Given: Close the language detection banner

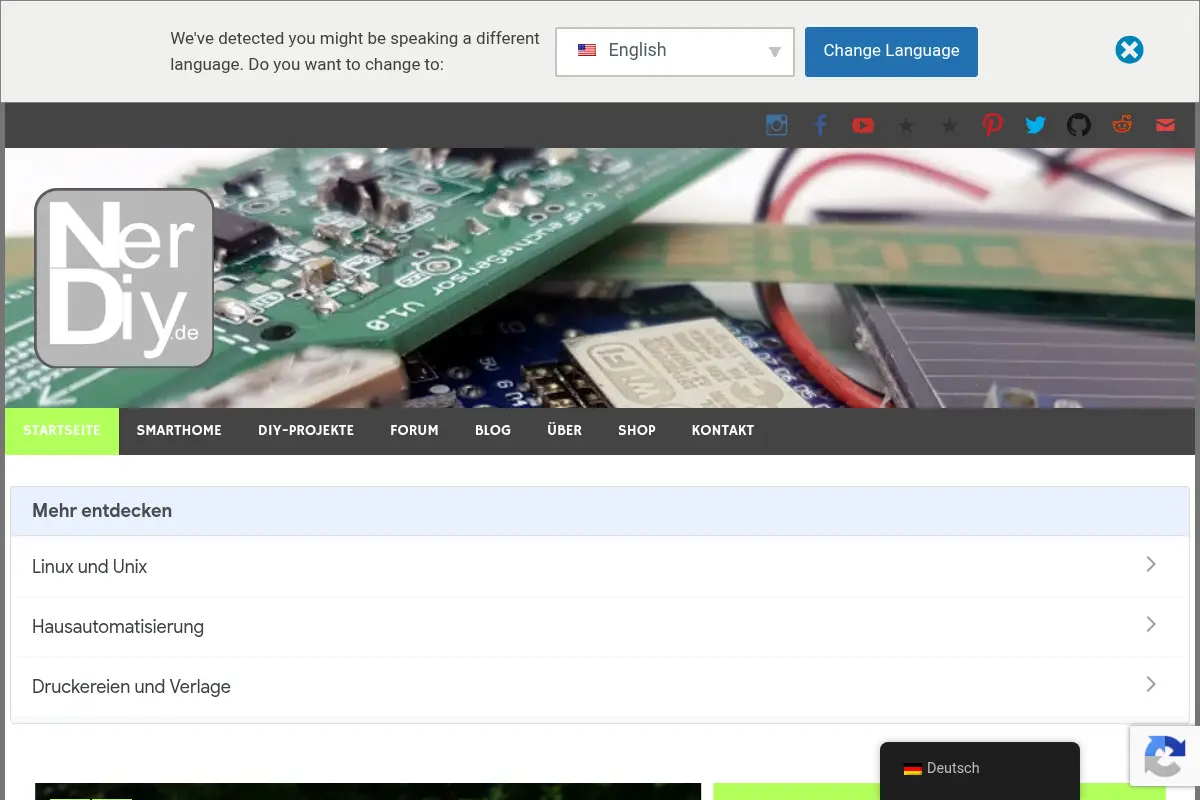Looking at the screenshot, I should tap(1129, 50).
